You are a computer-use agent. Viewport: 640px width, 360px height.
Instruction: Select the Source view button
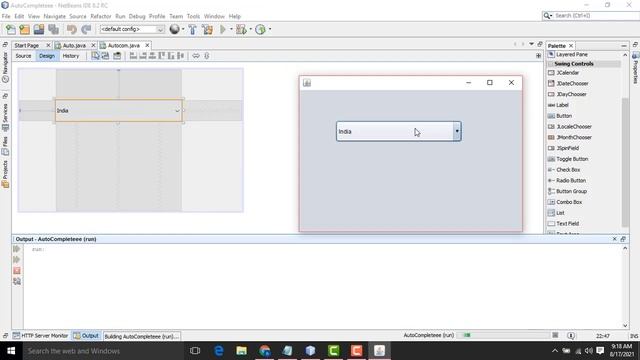pos(23,56)
